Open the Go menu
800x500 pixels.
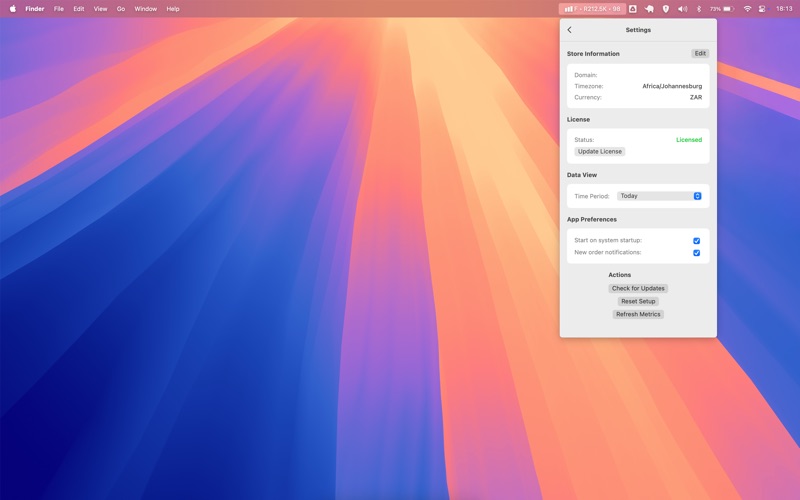[121, 9]
